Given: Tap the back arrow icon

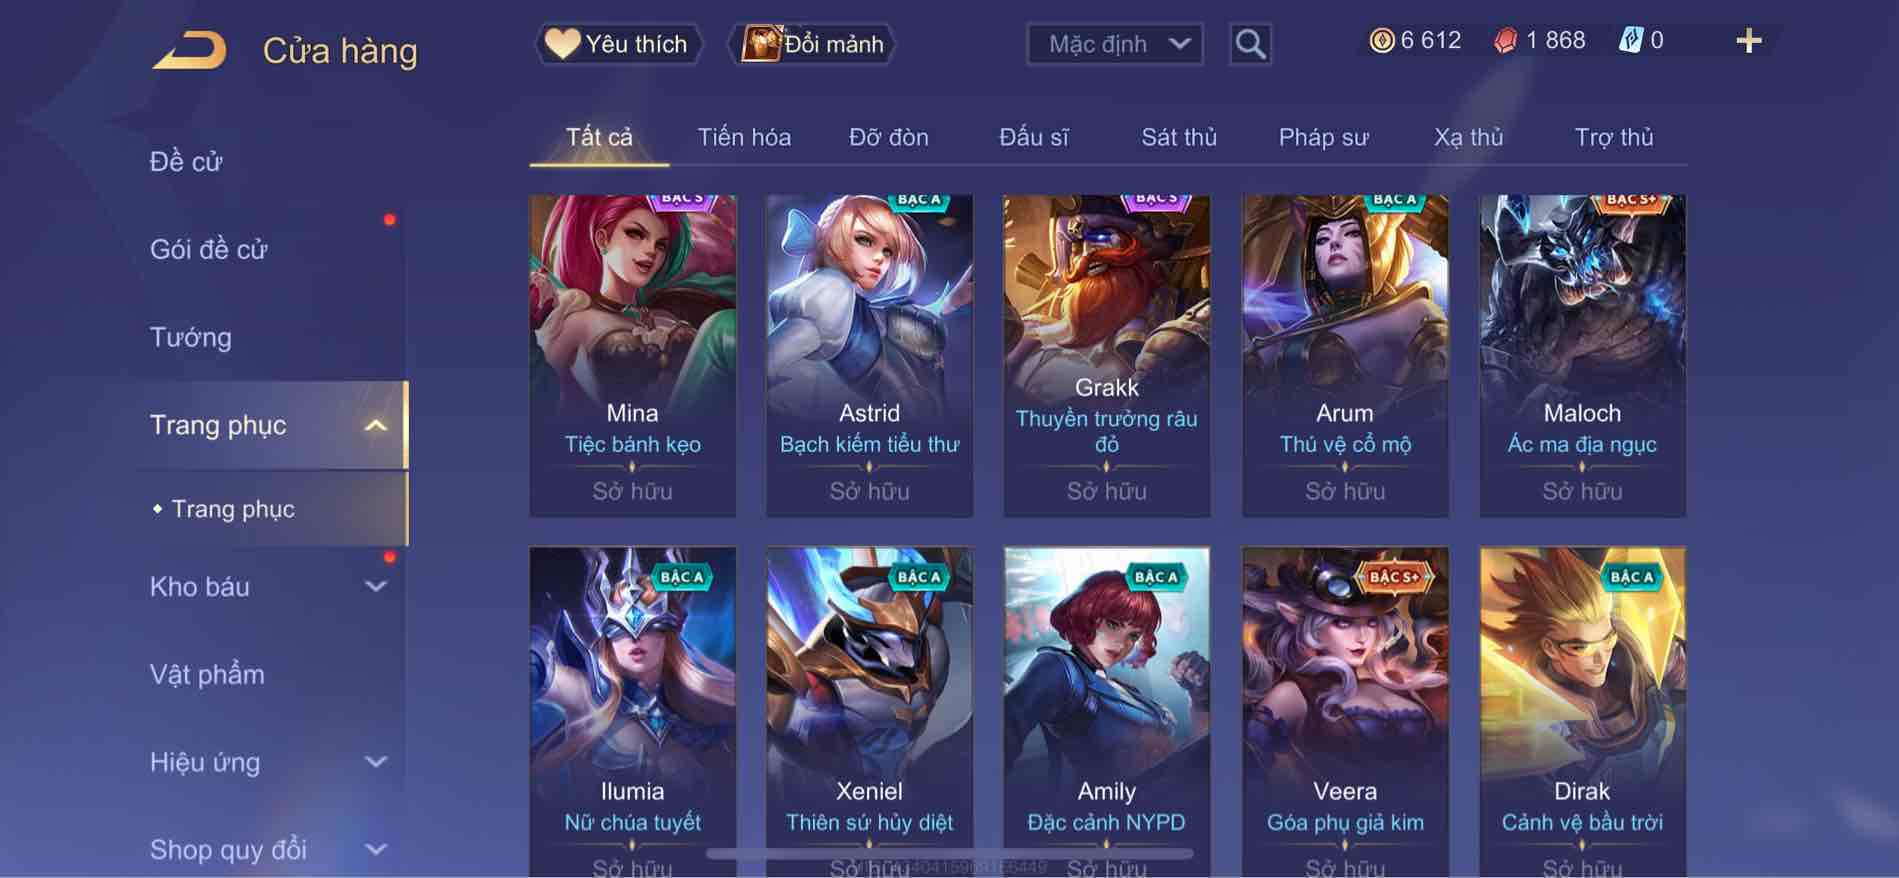Looking at the screenshot, I should click(x=190, y=50).
